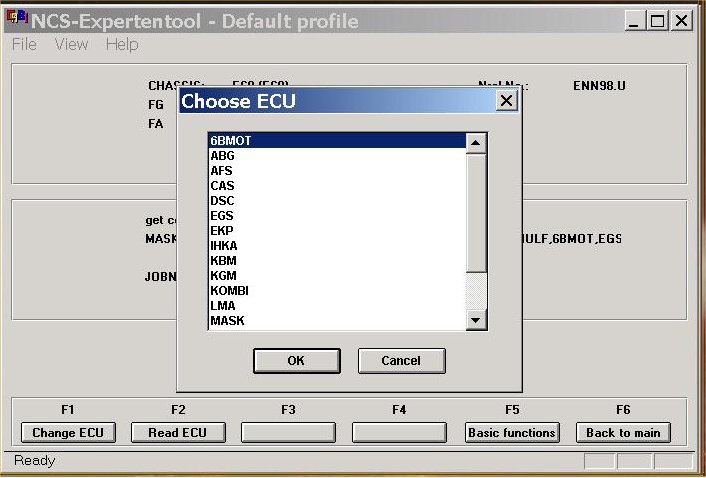Click the Change ECU button
Screen dimensions: 706x478
68,433
